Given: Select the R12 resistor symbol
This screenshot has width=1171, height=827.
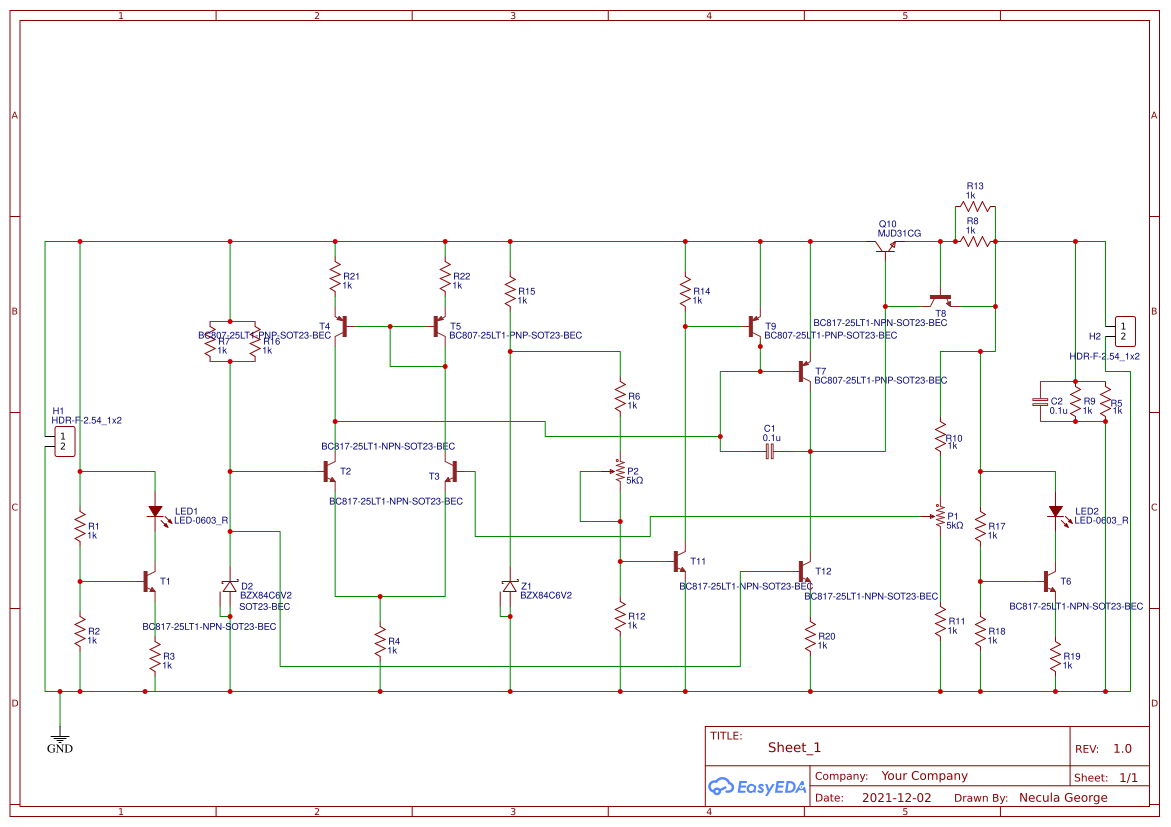Looking at the screenshot, I should (620, 617).
